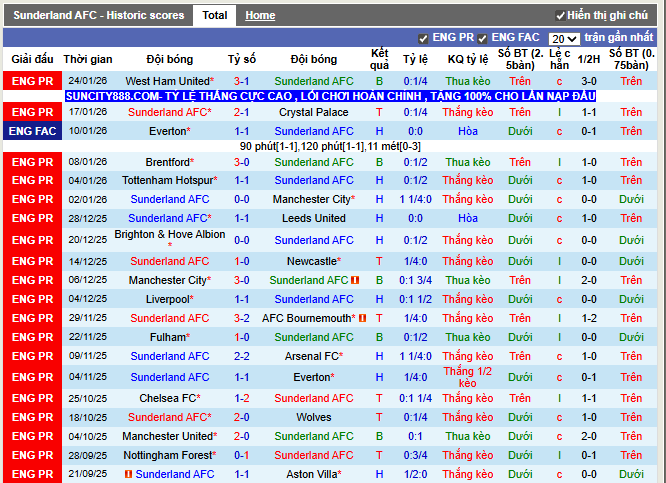
Task: Open Newcastle team link
Action: pyautogui.click(x=313, y=261)
